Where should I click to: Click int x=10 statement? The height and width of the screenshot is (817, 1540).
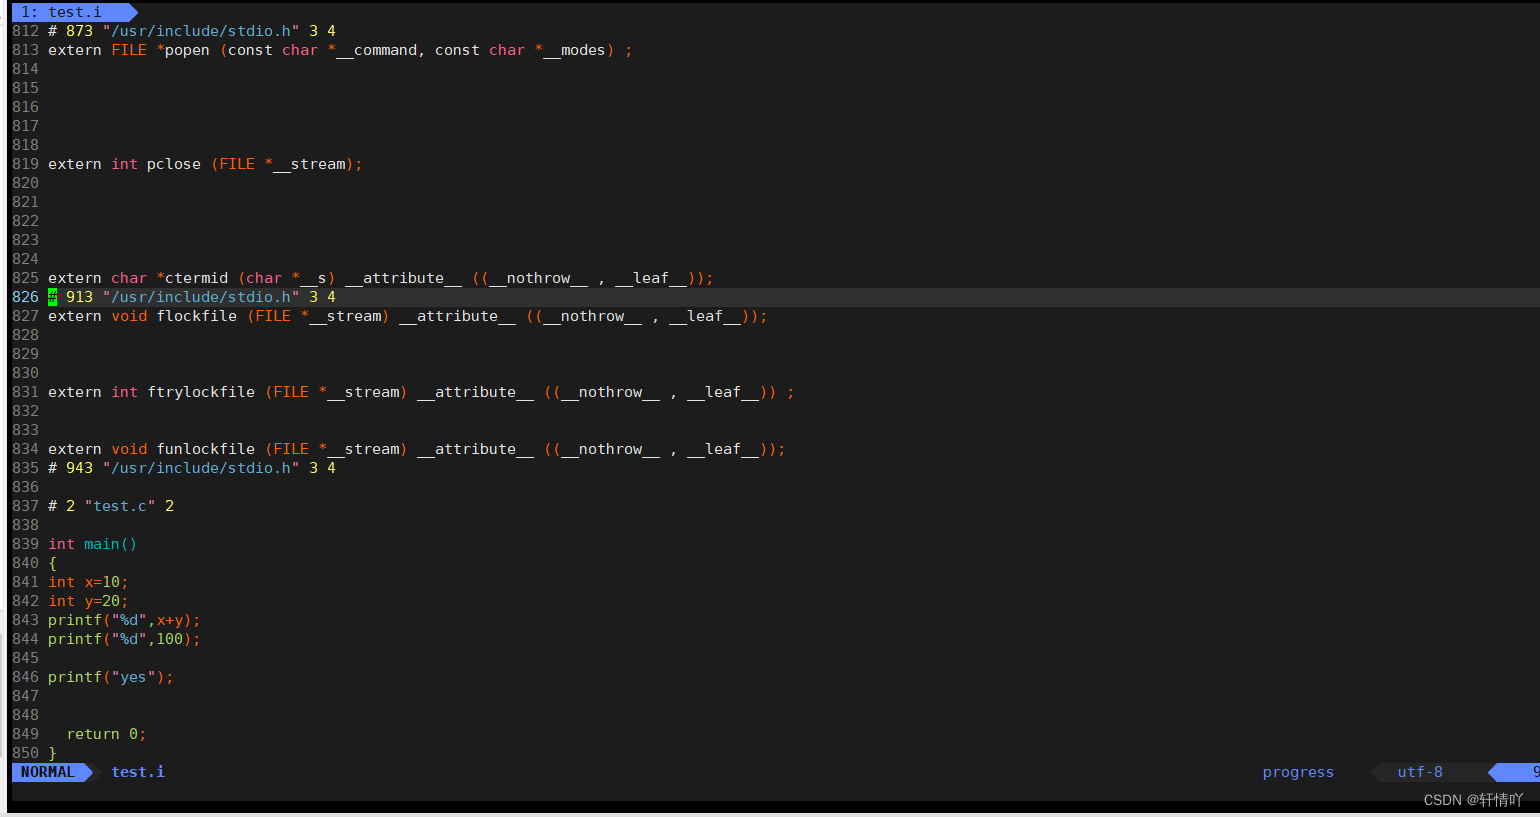[88, 582]
